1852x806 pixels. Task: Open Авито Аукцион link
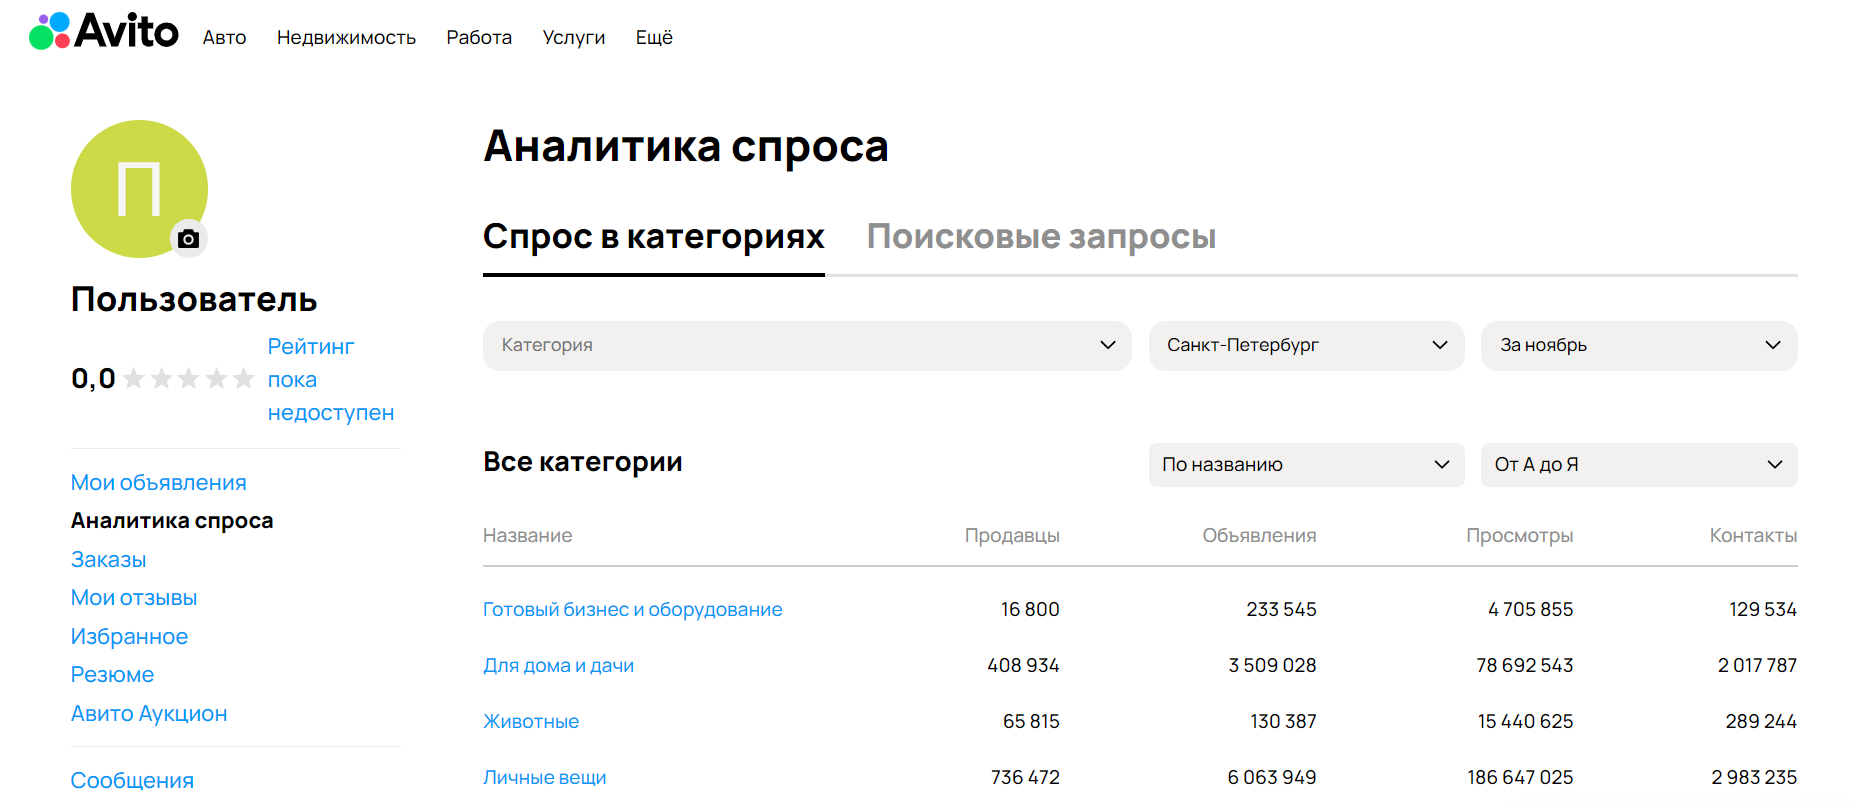(x=149, y=713)
